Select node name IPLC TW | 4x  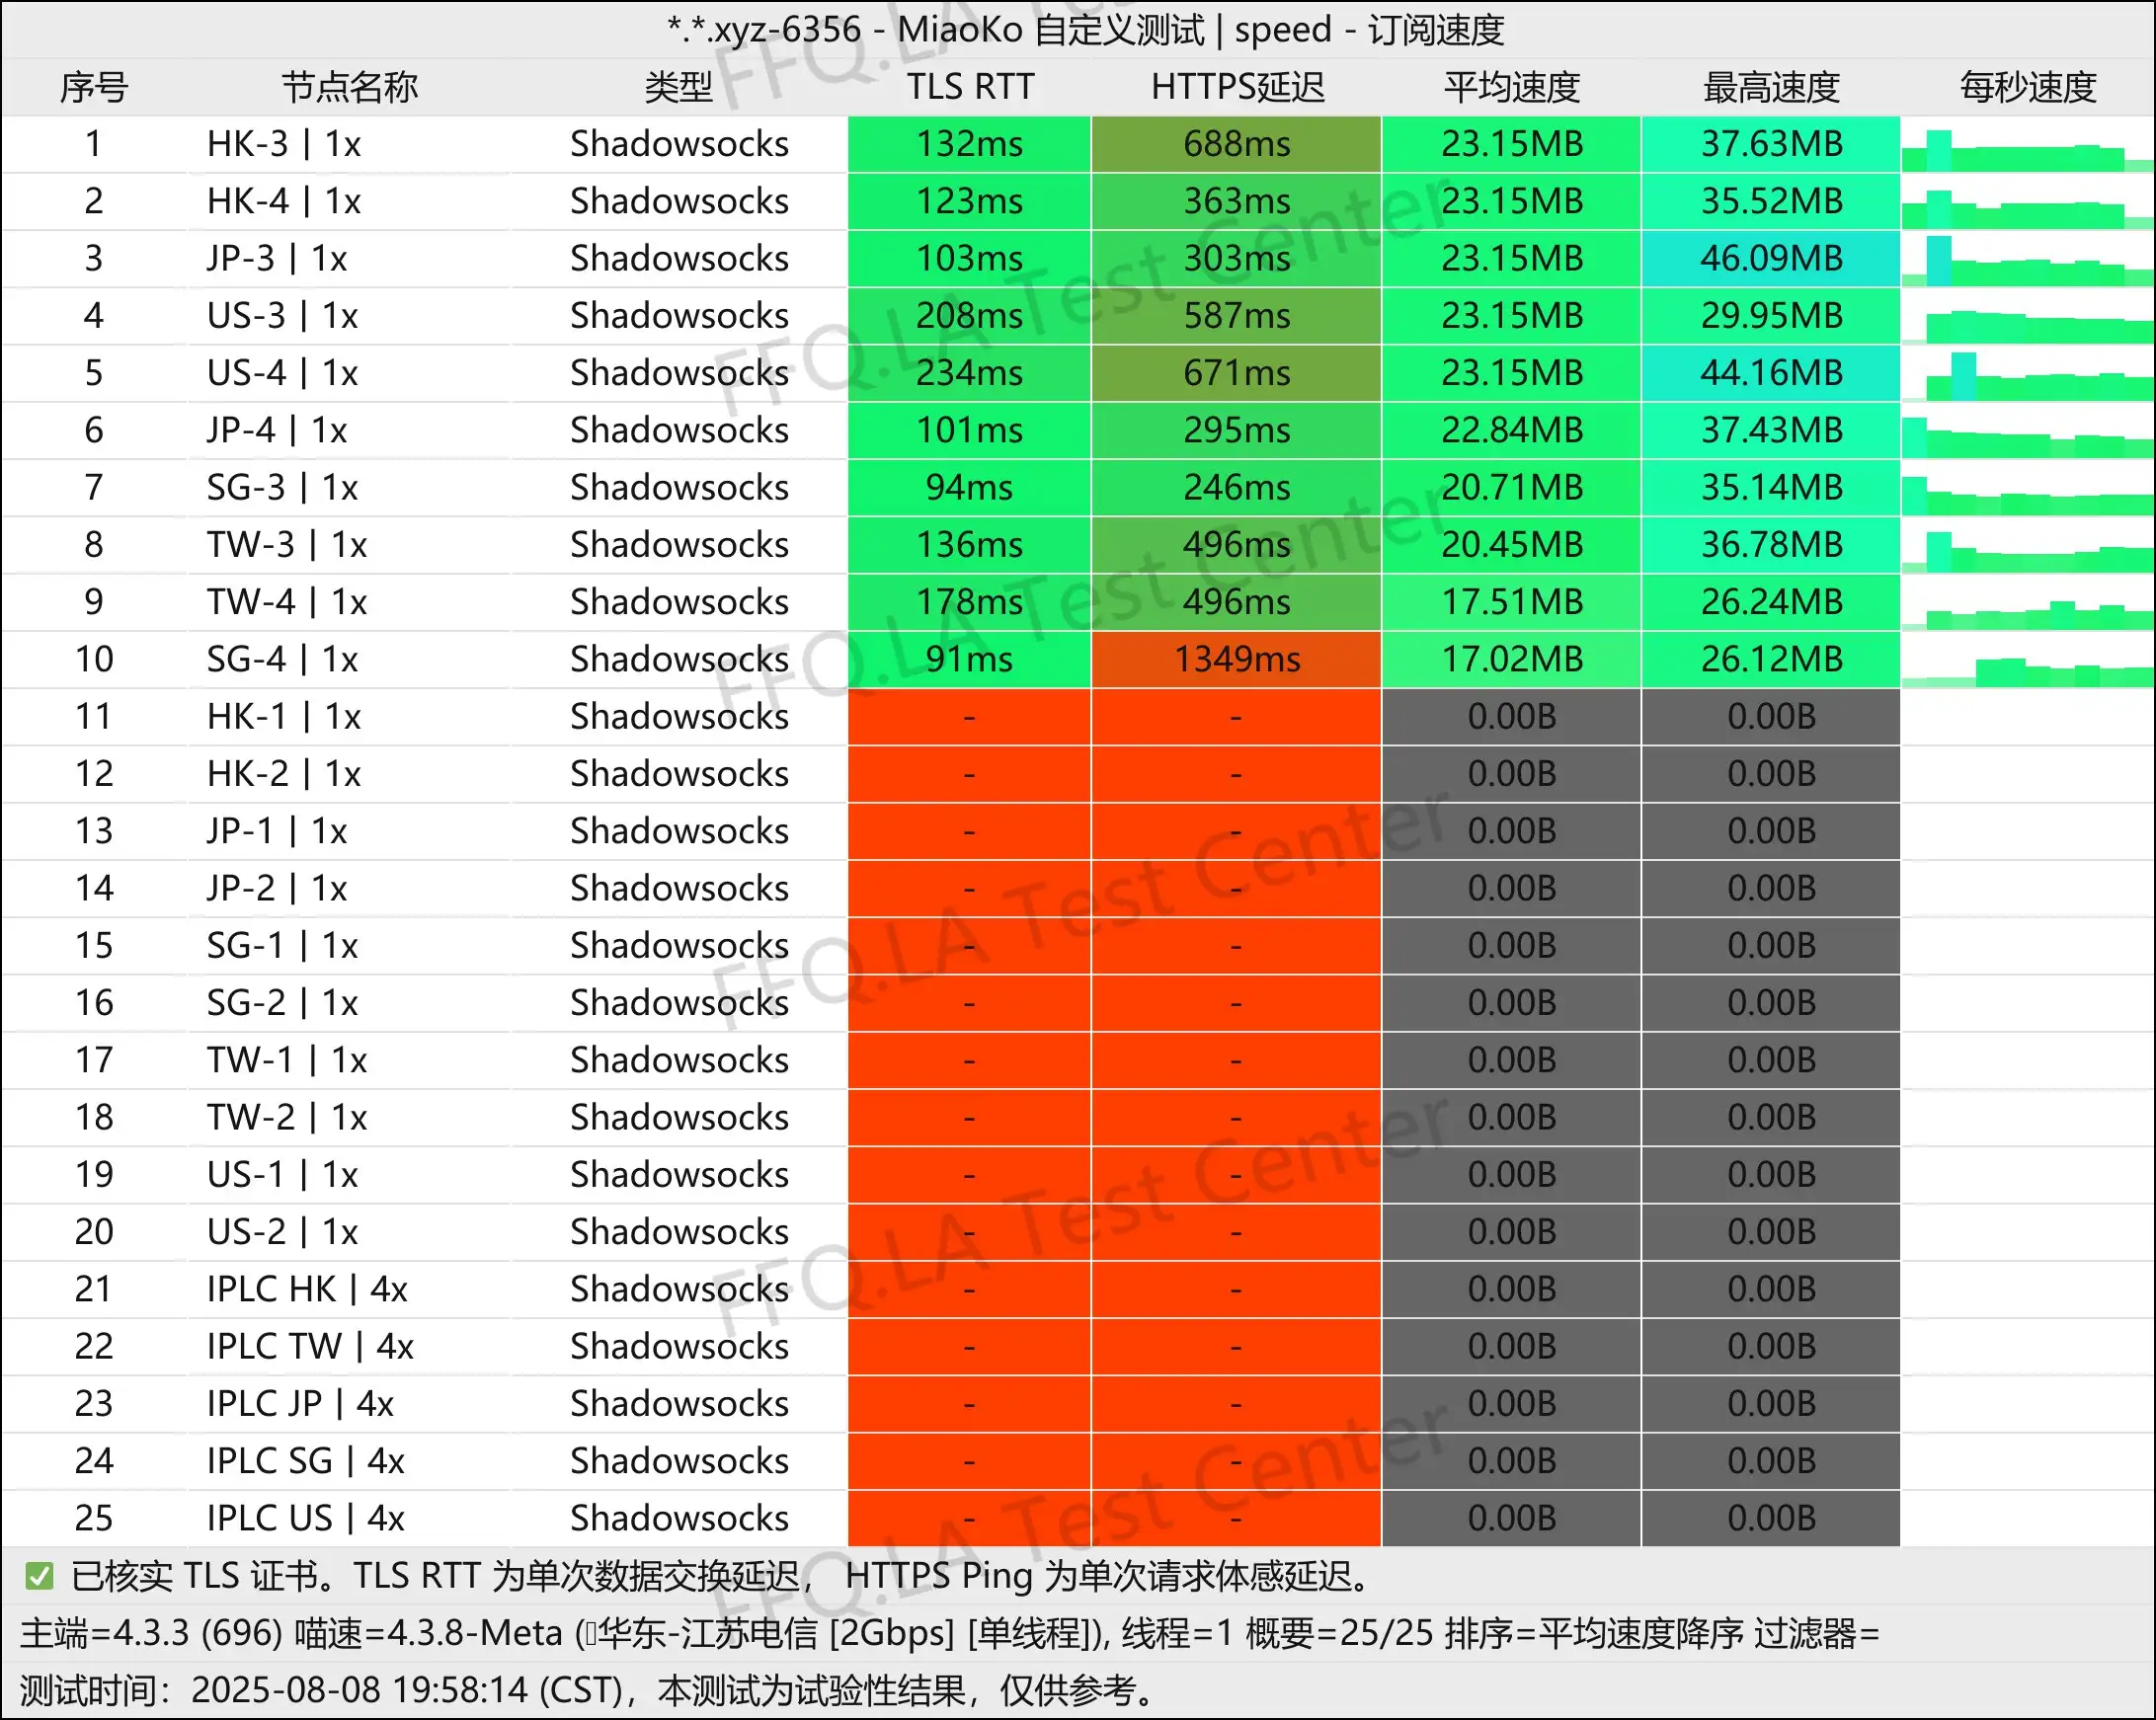coord(310,1347)
